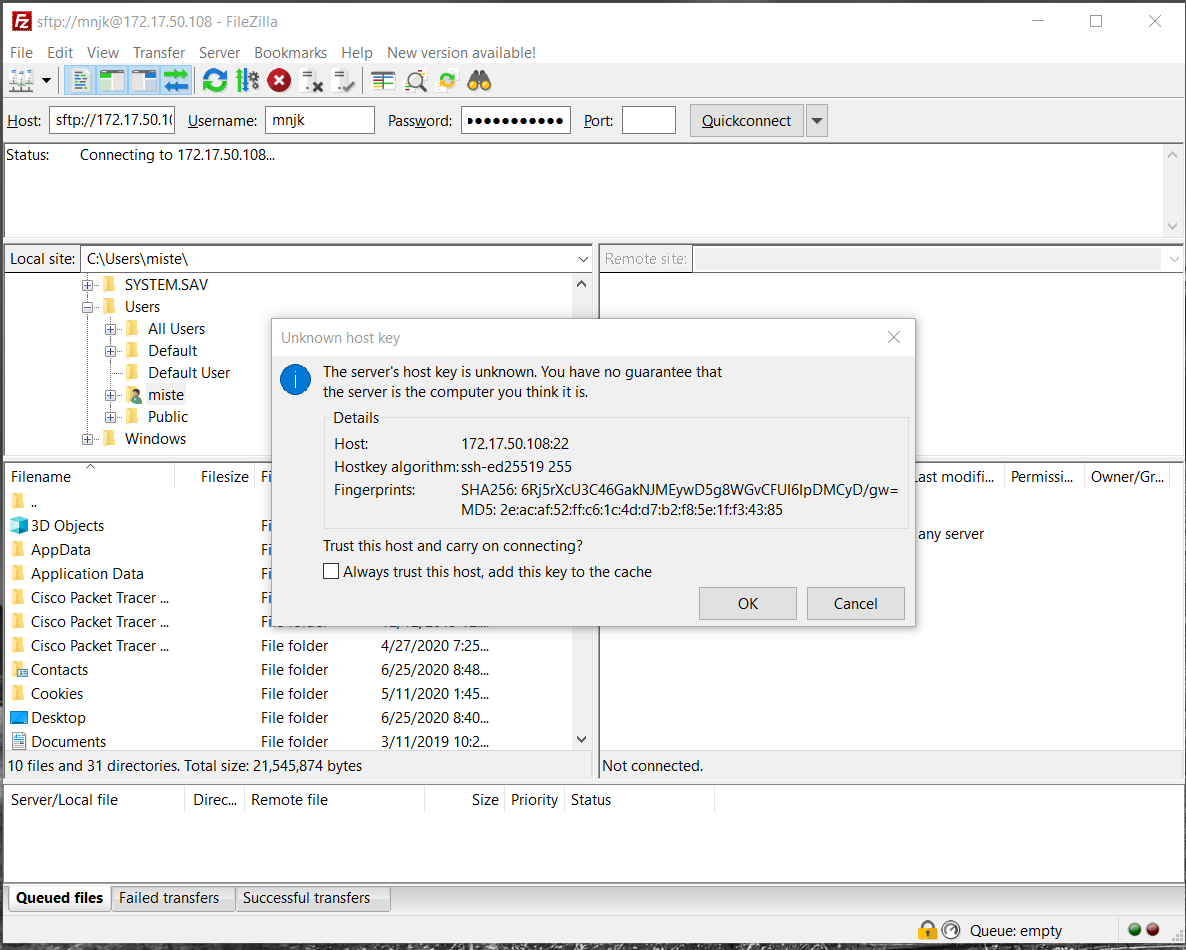The width and height of the screenshot is (1186, 950).
Task: Collapse the Users folder tree node
Action: point(88,307)
